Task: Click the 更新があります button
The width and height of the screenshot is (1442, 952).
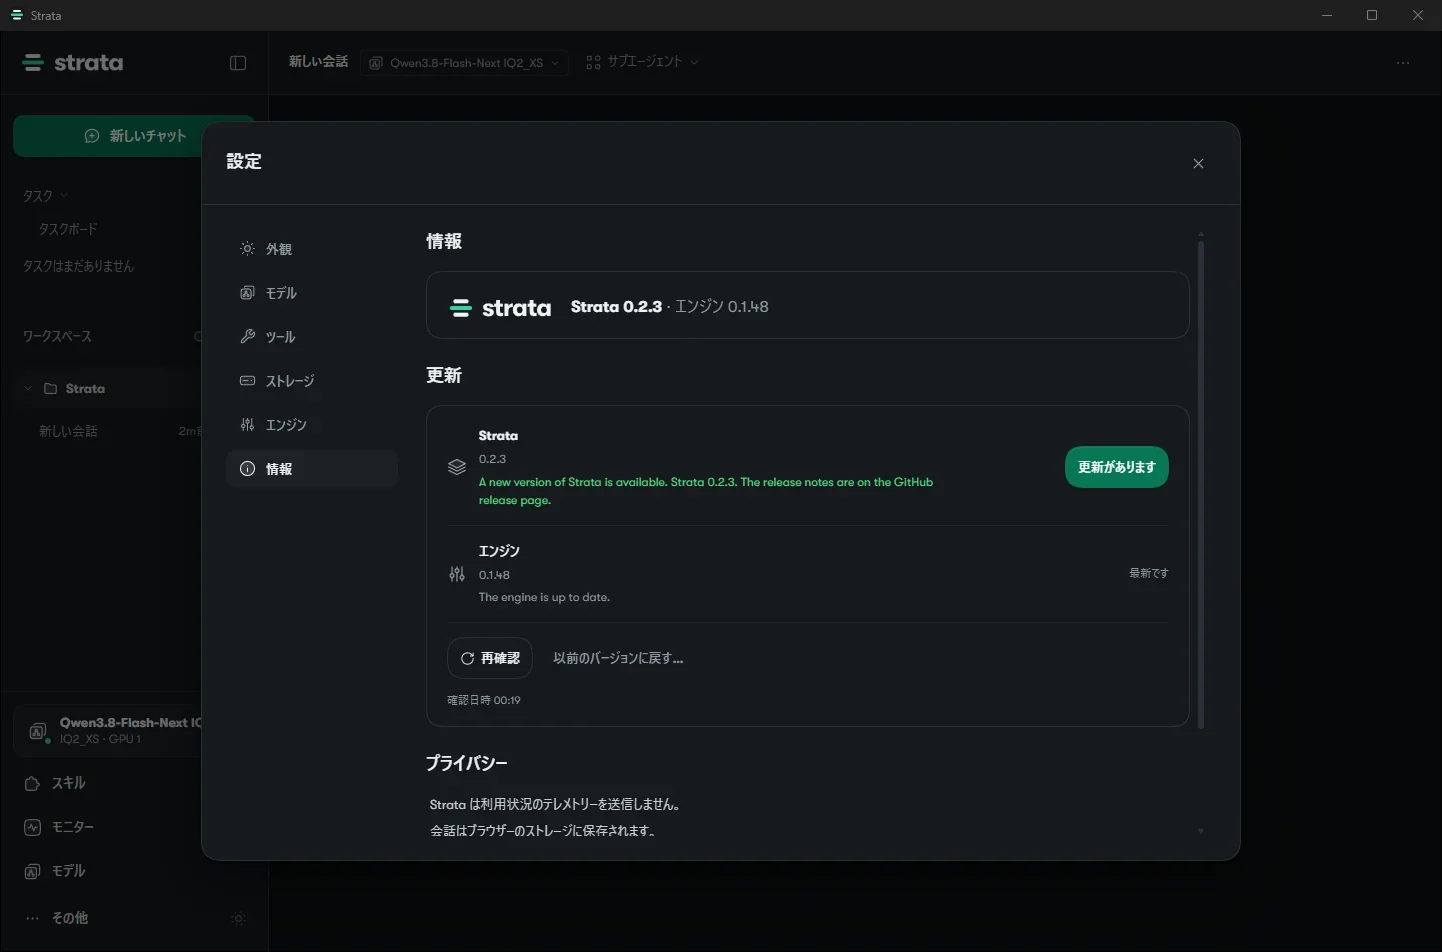Action: click(x=1116, y=467)
